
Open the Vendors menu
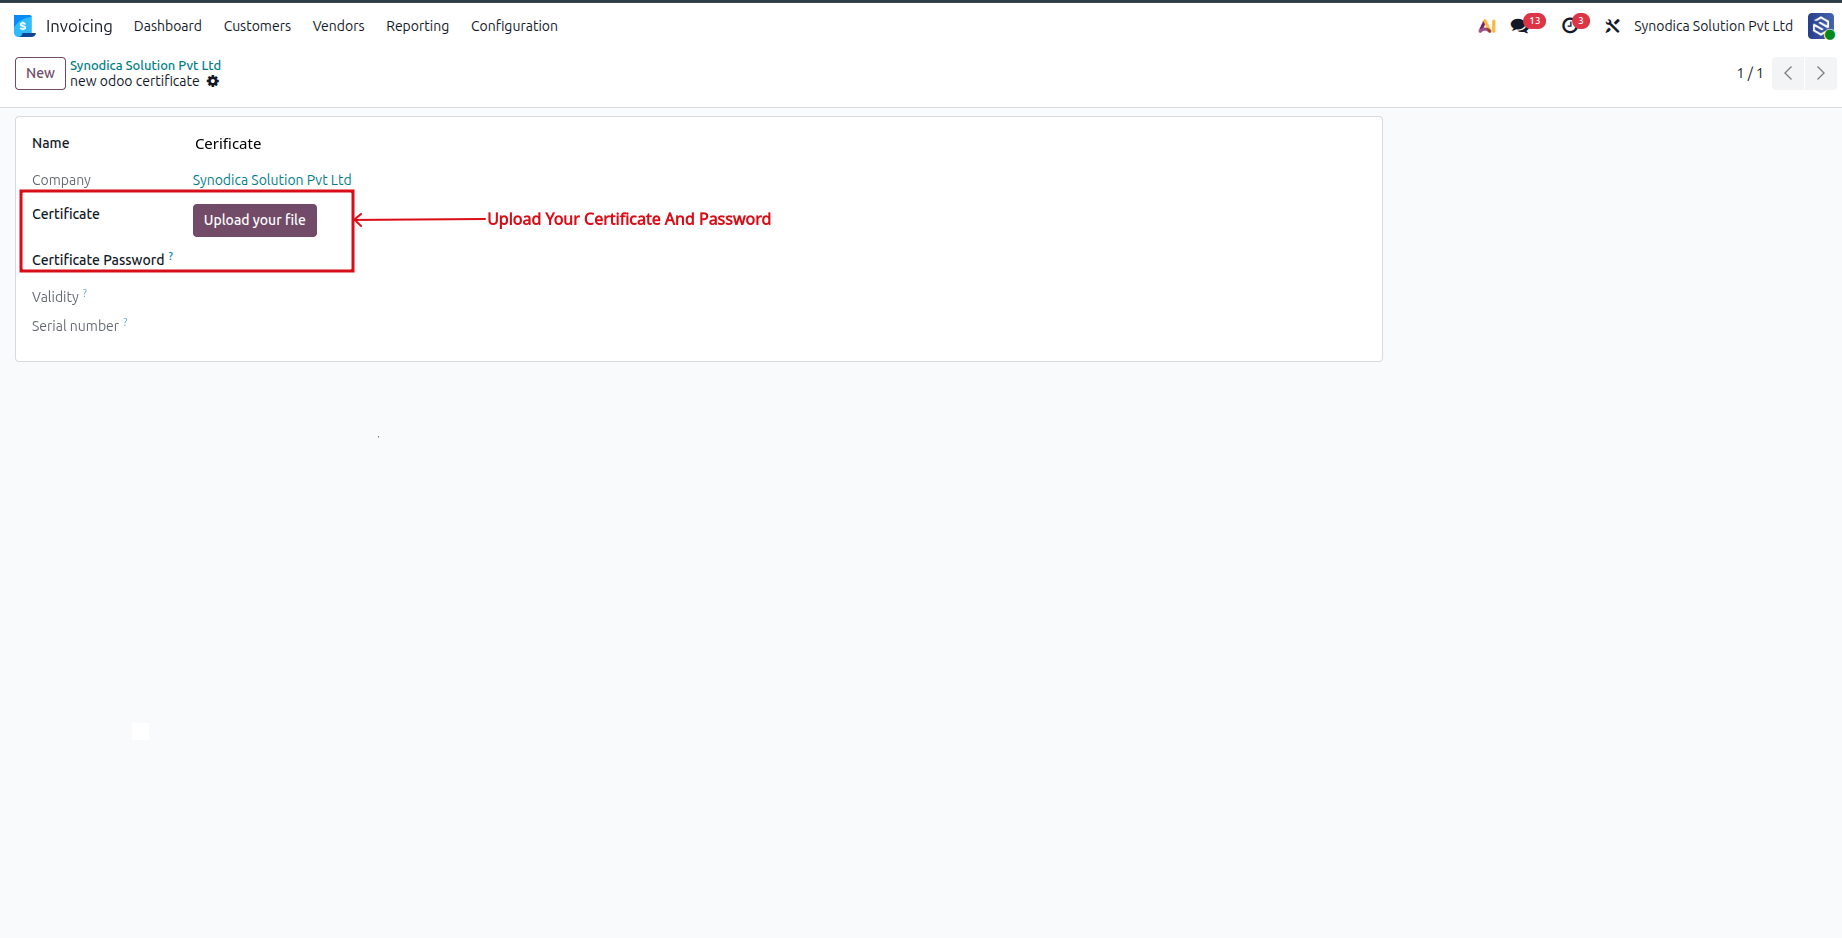pos(338,26)
